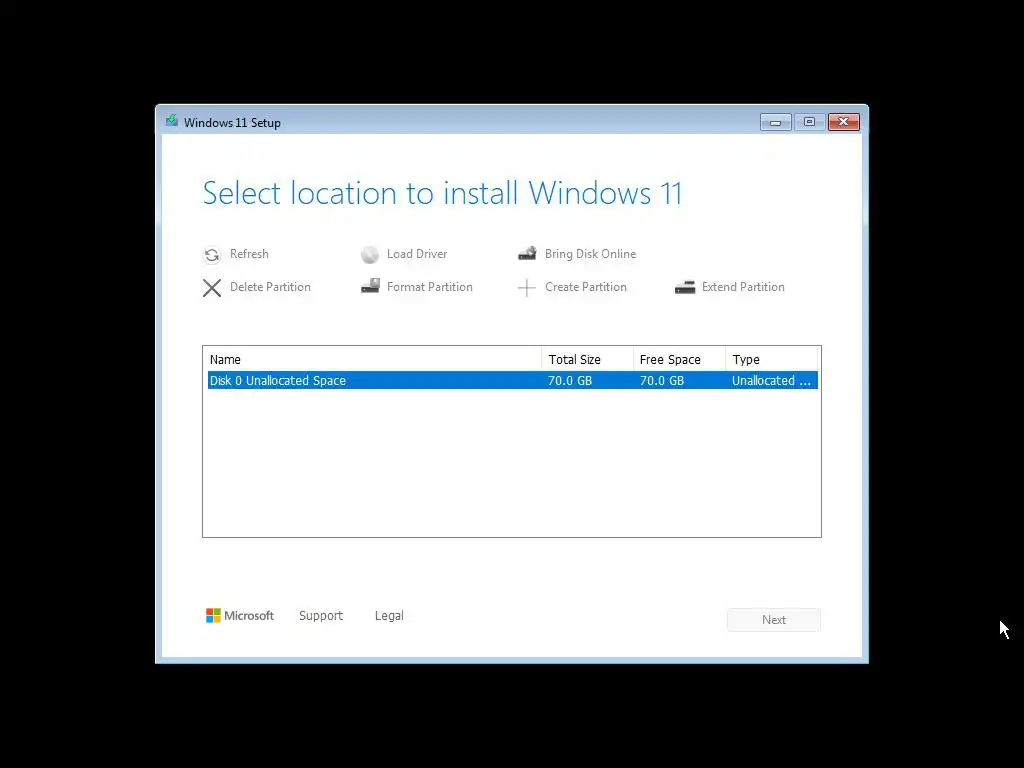Open the Legal link
The image size is (1024, 768).
[389, 616]
